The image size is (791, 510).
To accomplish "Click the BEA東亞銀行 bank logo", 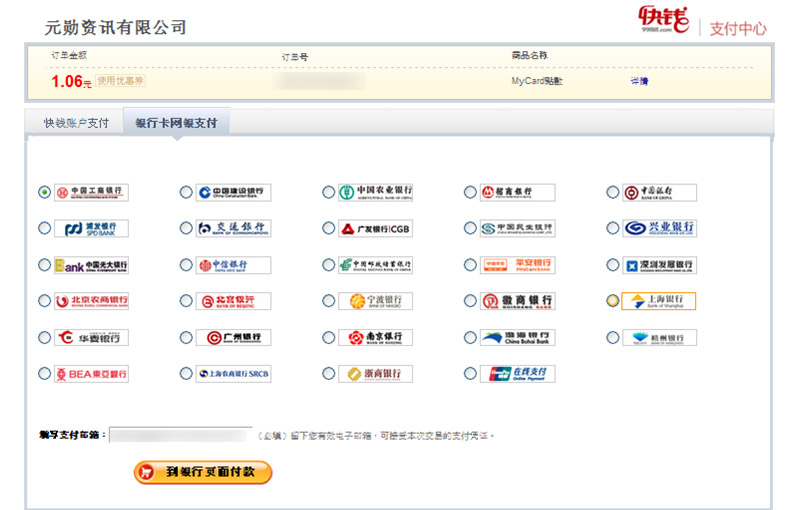I will [91, 374].
